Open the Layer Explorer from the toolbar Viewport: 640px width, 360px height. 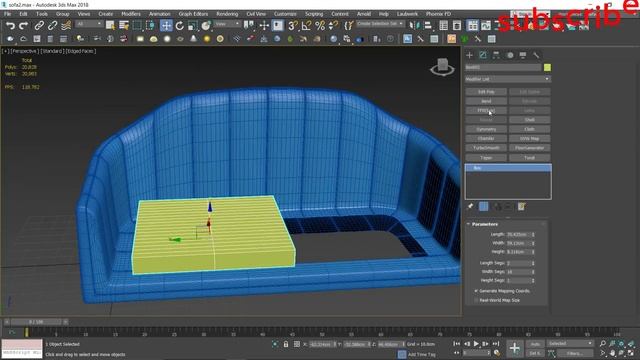click(x=457, y=26)
